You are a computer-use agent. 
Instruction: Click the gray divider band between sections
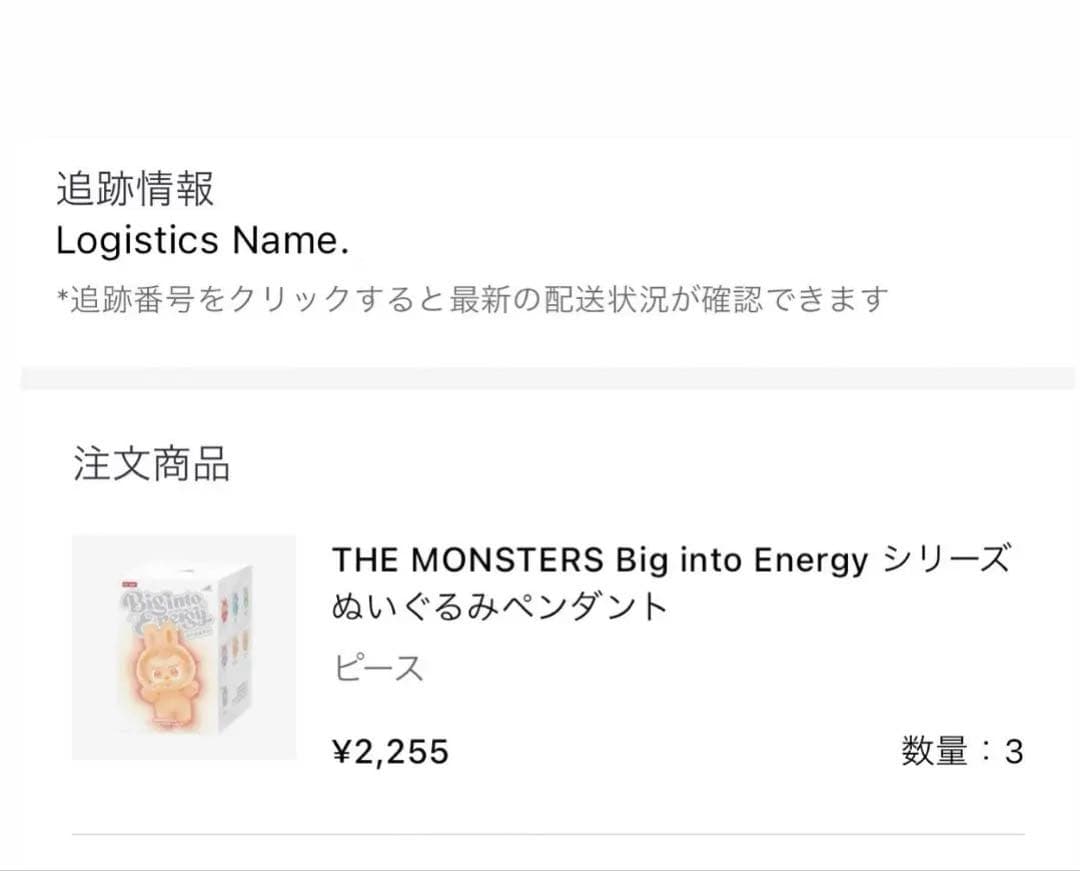click(548, 378)
